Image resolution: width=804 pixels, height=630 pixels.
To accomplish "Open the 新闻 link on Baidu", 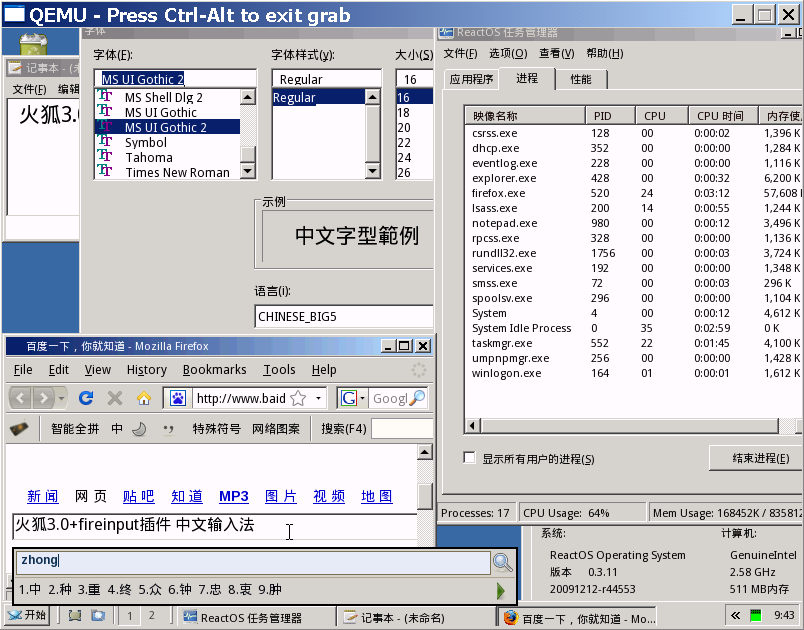I will click(x=43, y=496).
